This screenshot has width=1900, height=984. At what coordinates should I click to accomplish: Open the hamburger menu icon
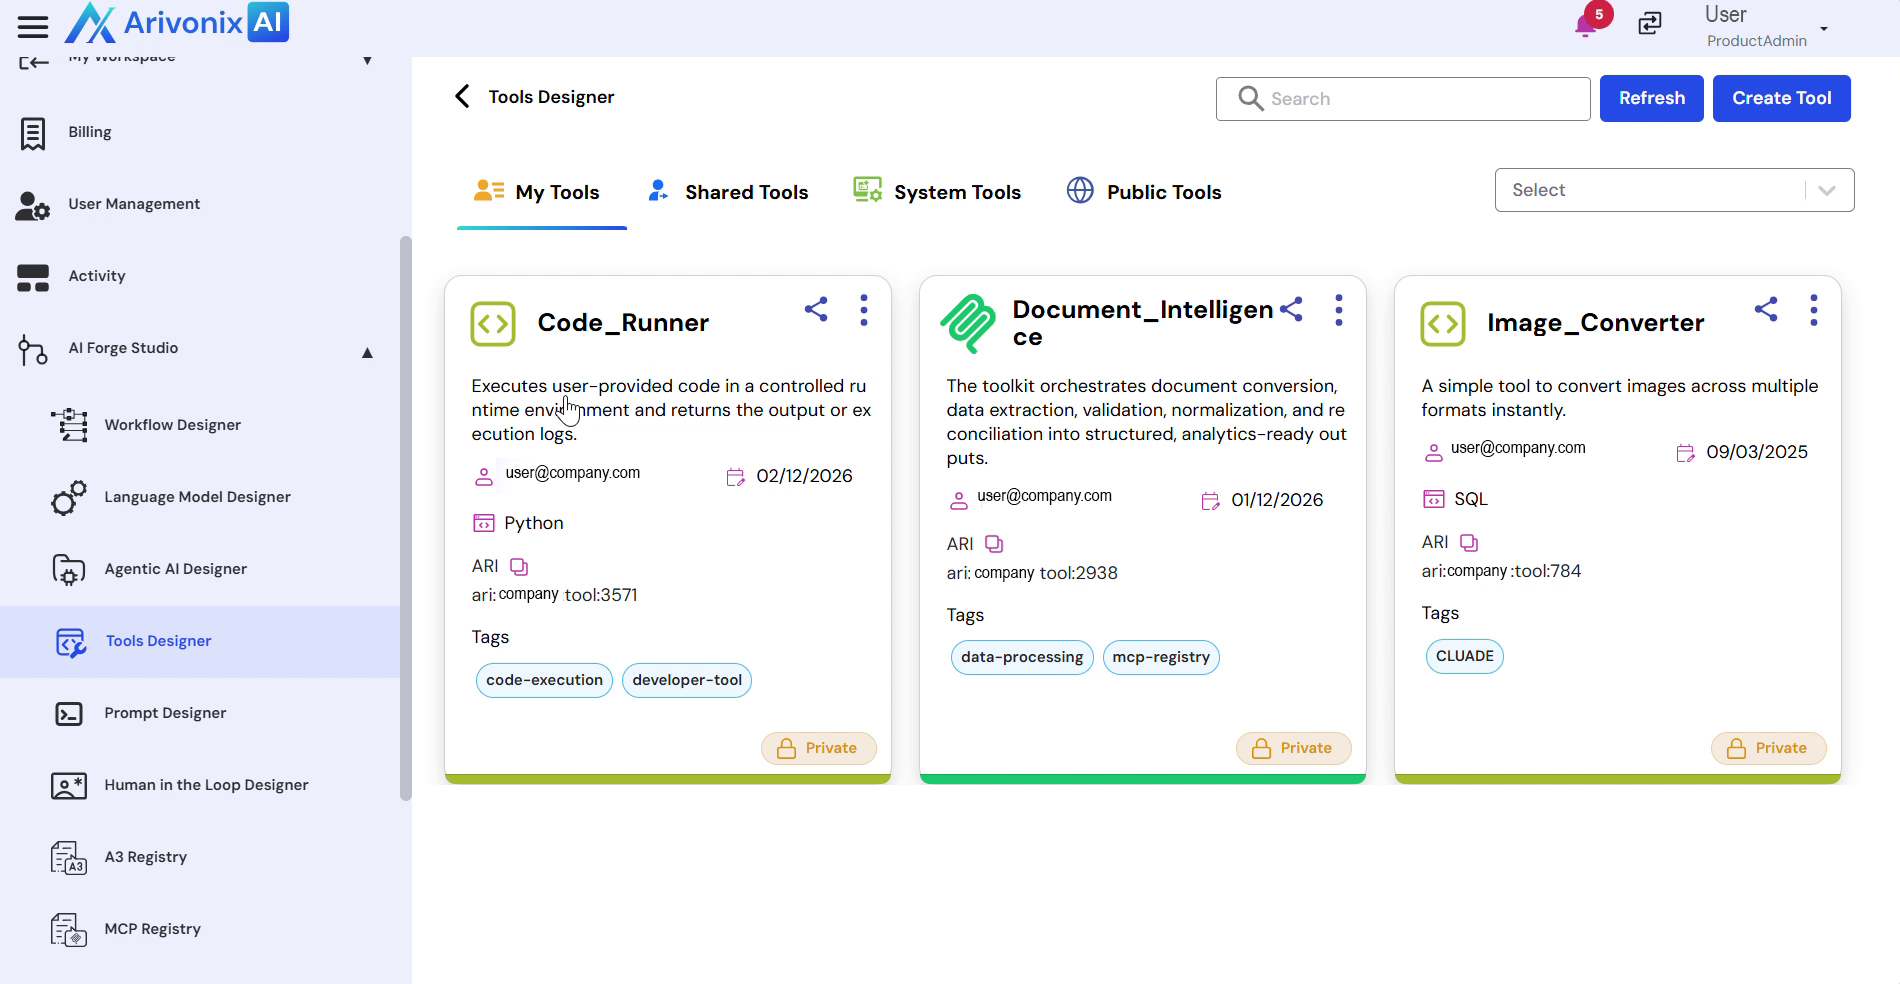point(33,27)
